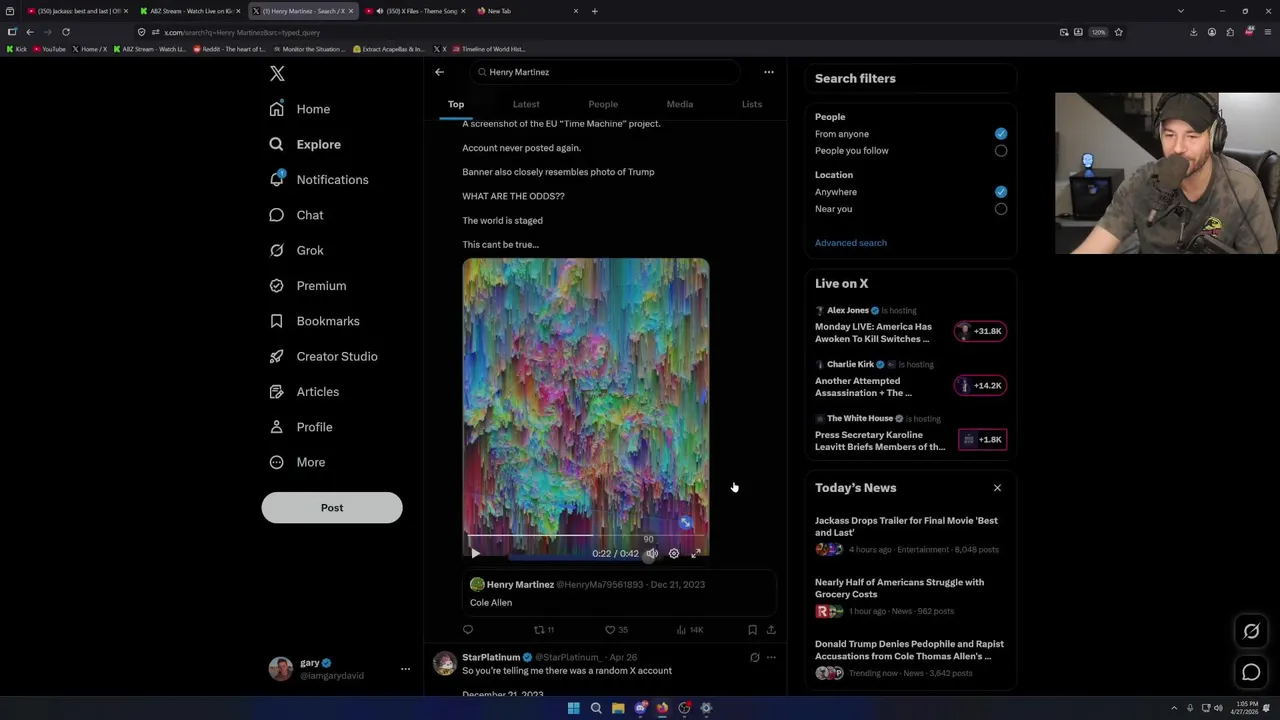Viewport: 1280px width, 720px height.
Task: Open the StarPlatinum profile name
Action: pyautogui.click(x=491, y=658)
